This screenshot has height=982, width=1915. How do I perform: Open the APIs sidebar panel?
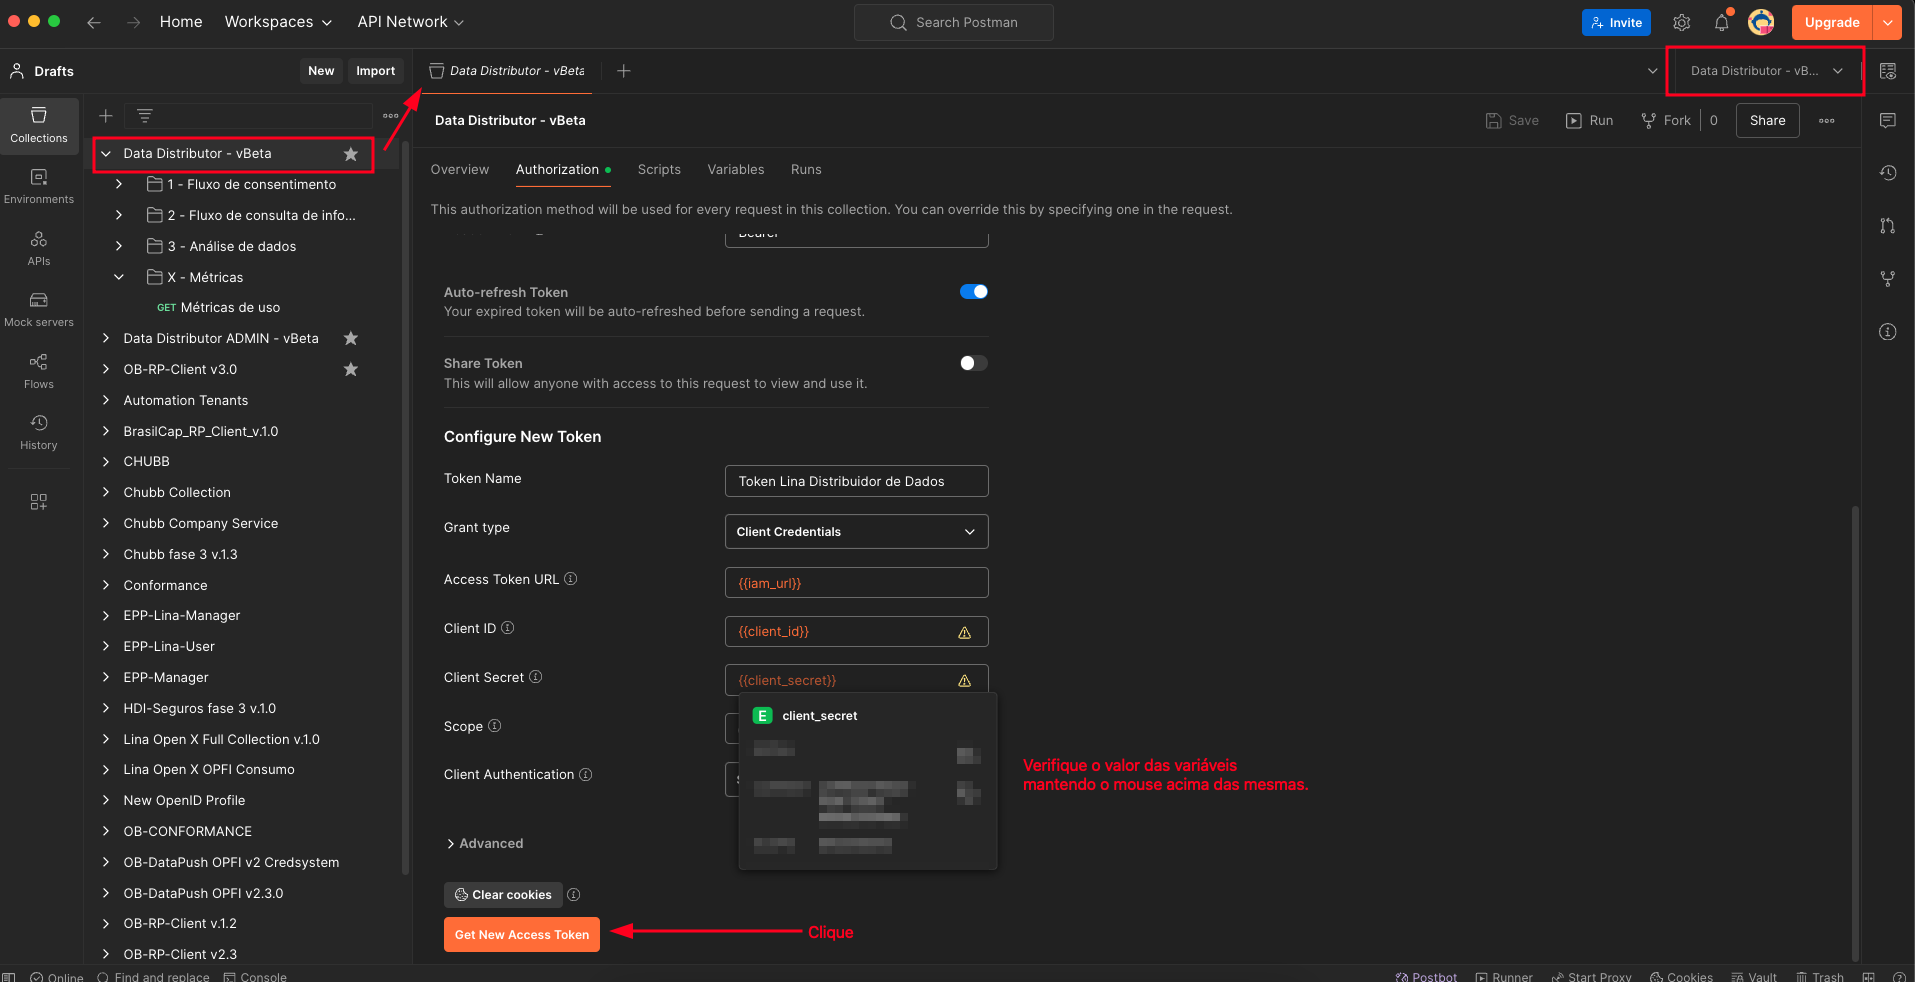click(x=39, y=248)
